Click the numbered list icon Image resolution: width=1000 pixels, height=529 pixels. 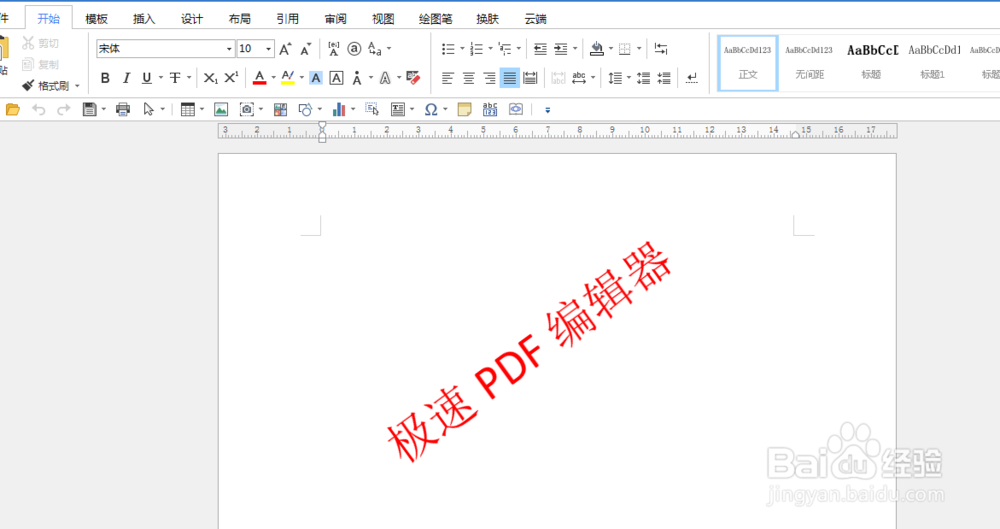[476, 48]
